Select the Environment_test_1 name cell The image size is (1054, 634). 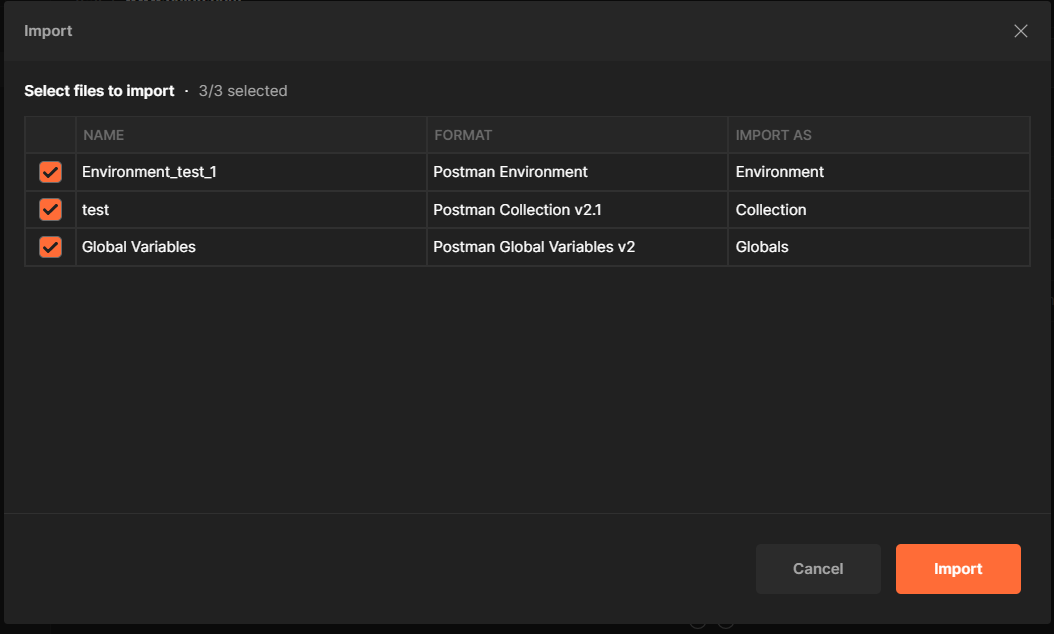pyautogui.click(x=251, y=172)
